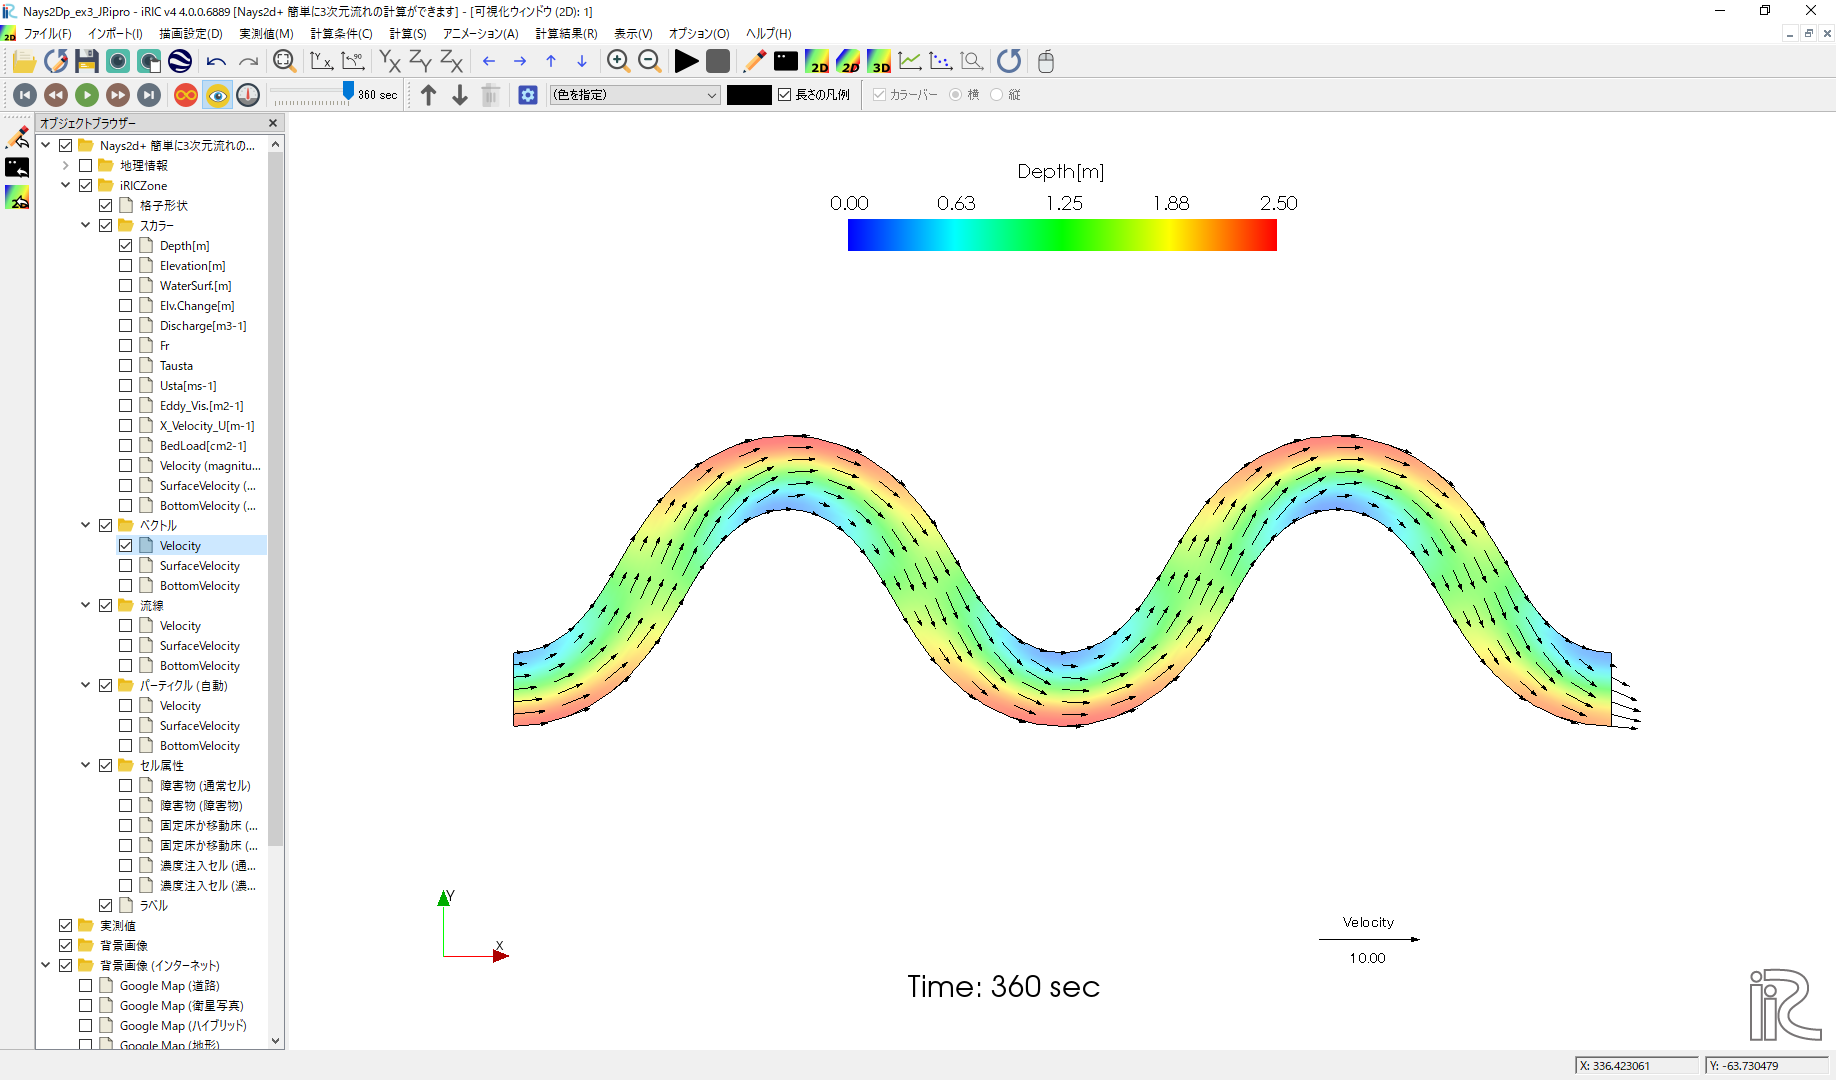Screen dimensions: 1836x1080
Task: Reset rotation with XY axes icon
Action: point(322,62)
